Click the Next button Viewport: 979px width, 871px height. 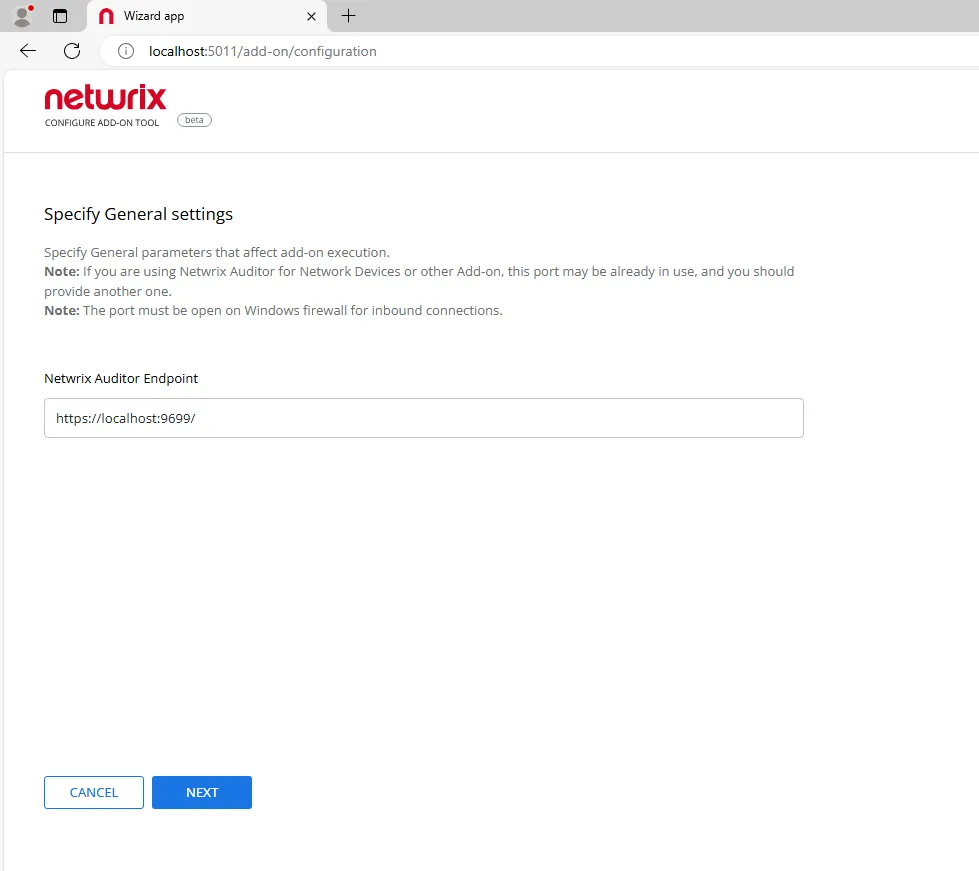[x=202, y=792]
